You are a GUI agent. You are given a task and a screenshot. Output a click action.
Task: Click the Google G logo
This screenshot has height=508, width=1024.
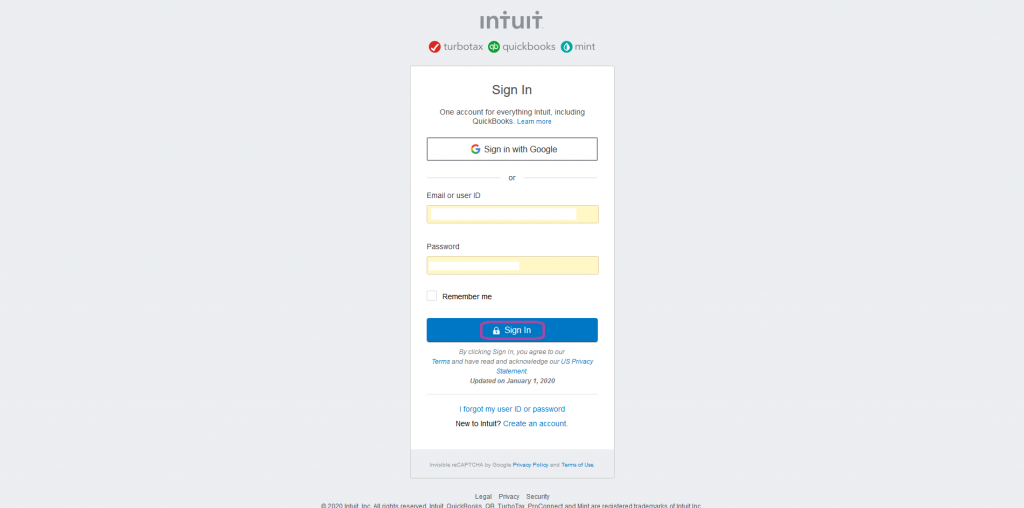pos(475,149)
